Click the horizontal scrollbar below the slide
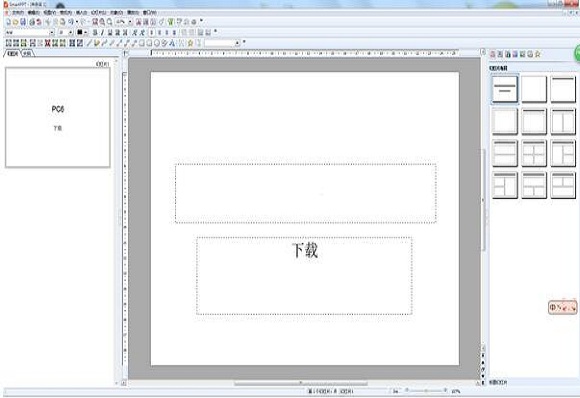The width and height of the screenshot is (580, 398). [x=301, y=384]
